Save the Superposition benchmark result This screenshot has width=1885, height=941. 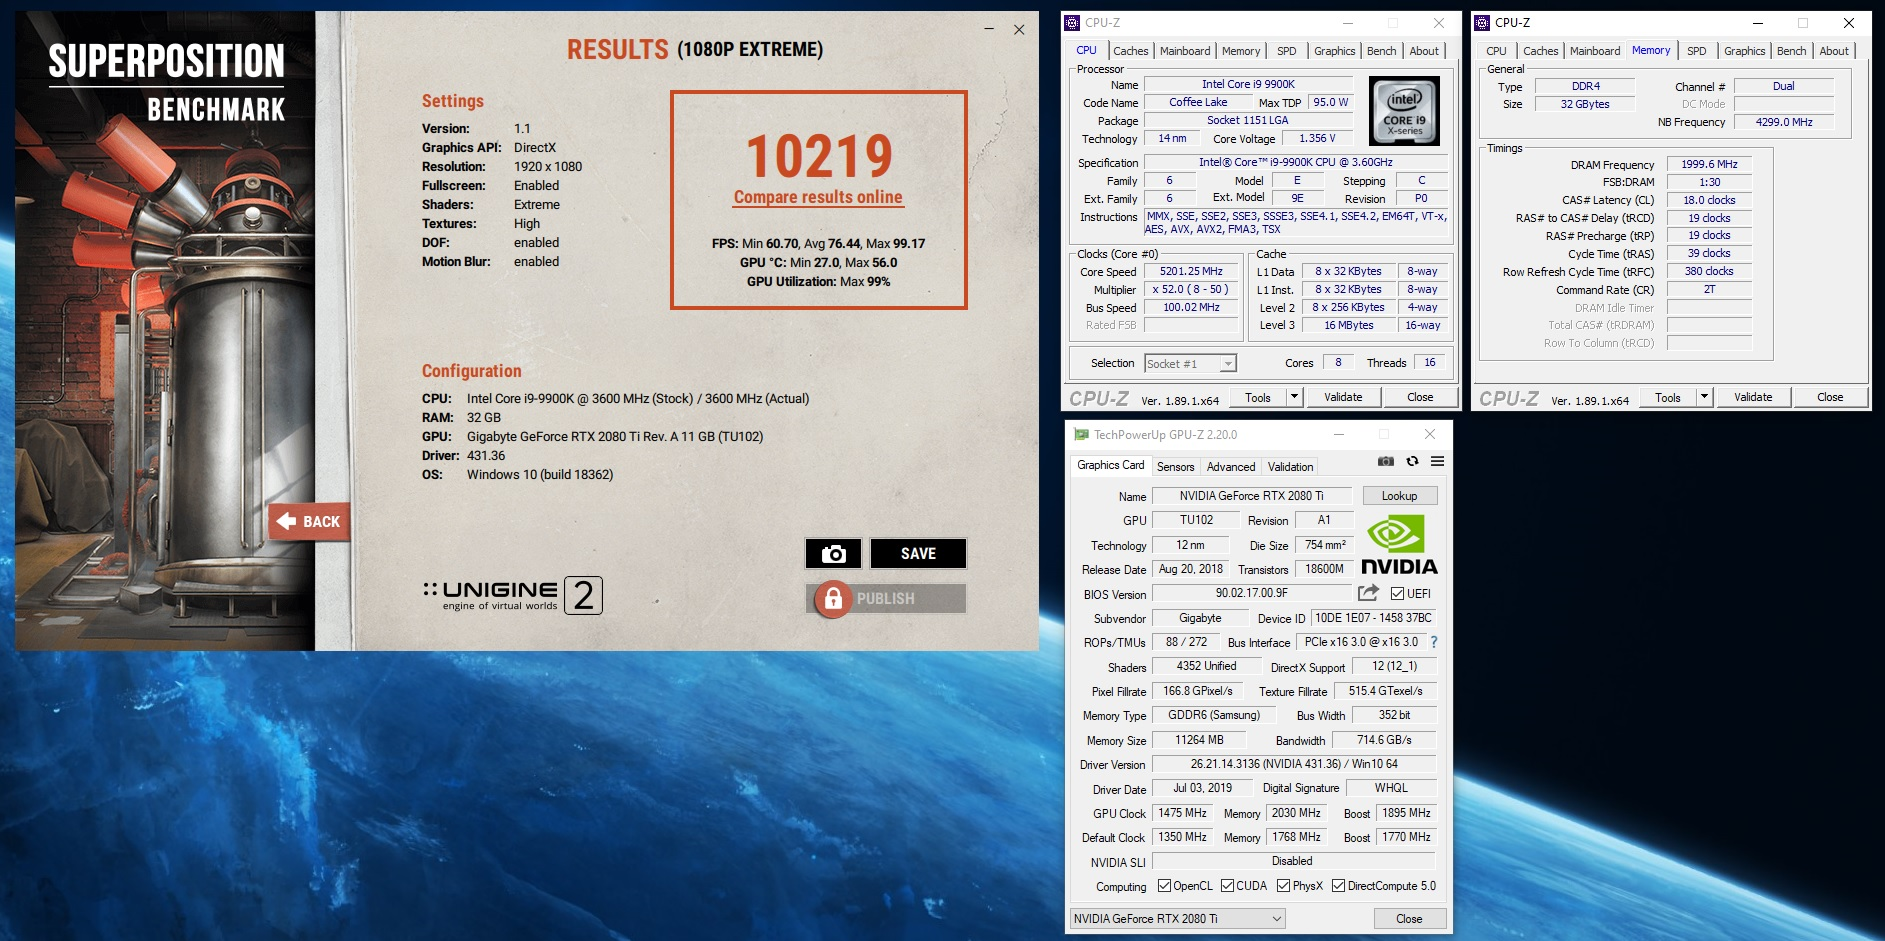coord(918,553)
